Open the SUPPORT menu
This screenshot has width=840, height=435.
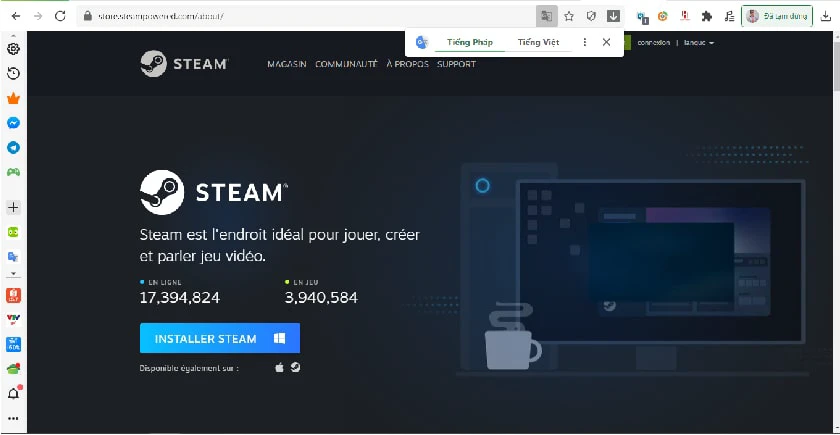pyautogui.click(x=456, y=64)
